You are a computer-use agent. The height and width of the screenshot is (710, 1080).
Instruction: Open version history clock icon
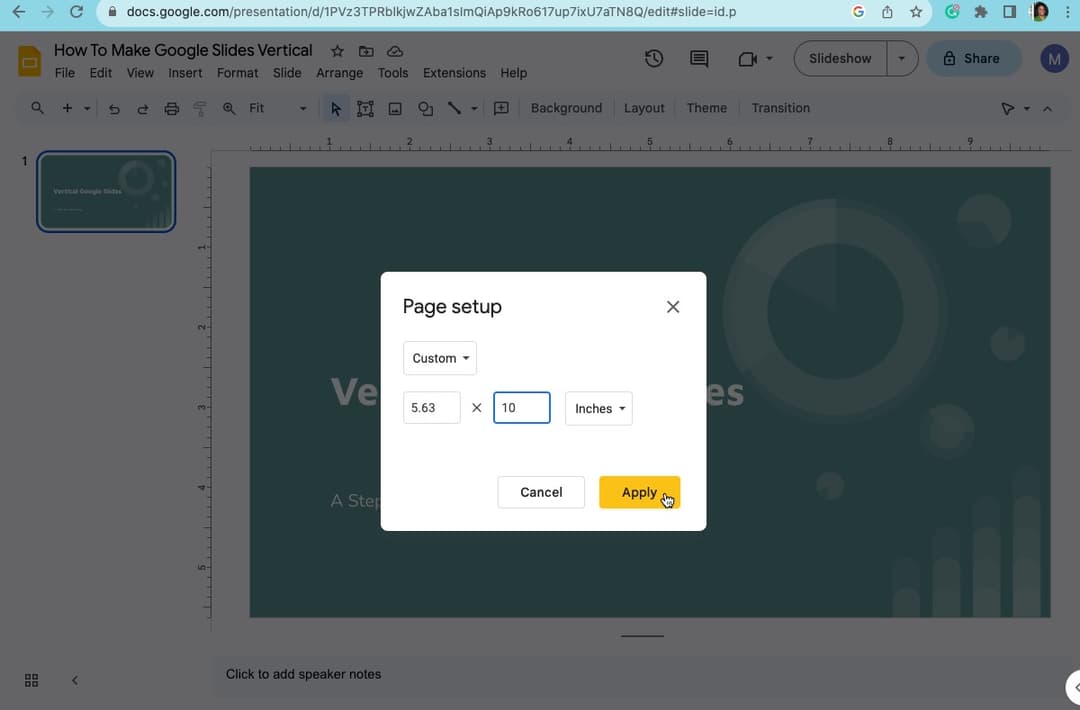(x=654, y=59)
